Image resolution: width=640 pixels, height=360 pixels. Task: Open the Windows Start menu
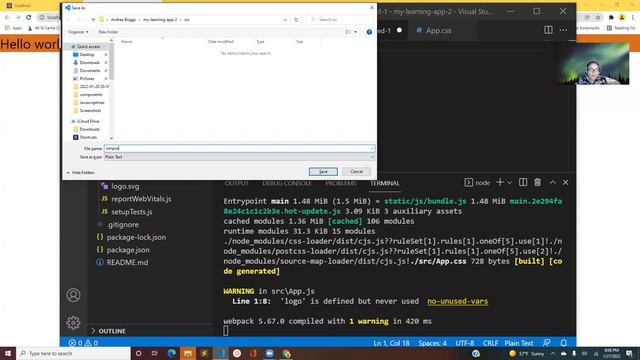(8, 353)
